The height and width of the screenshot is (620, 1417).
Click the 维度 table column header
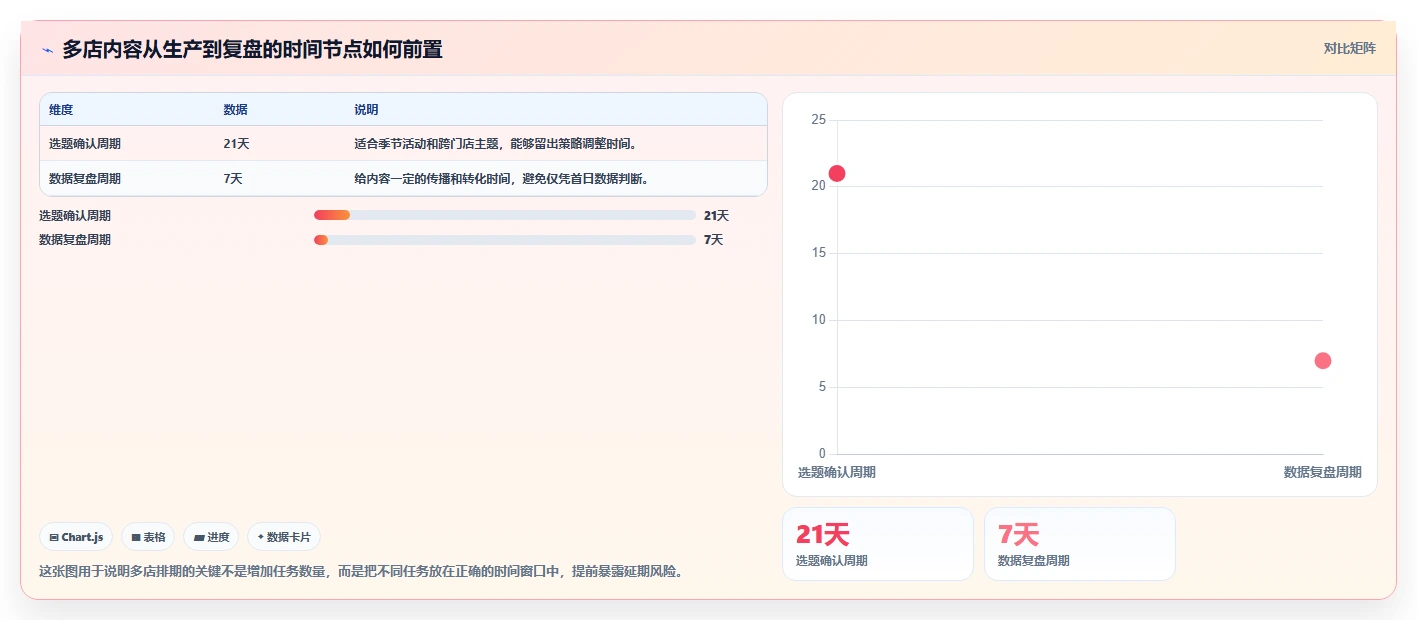click(61, 109)
